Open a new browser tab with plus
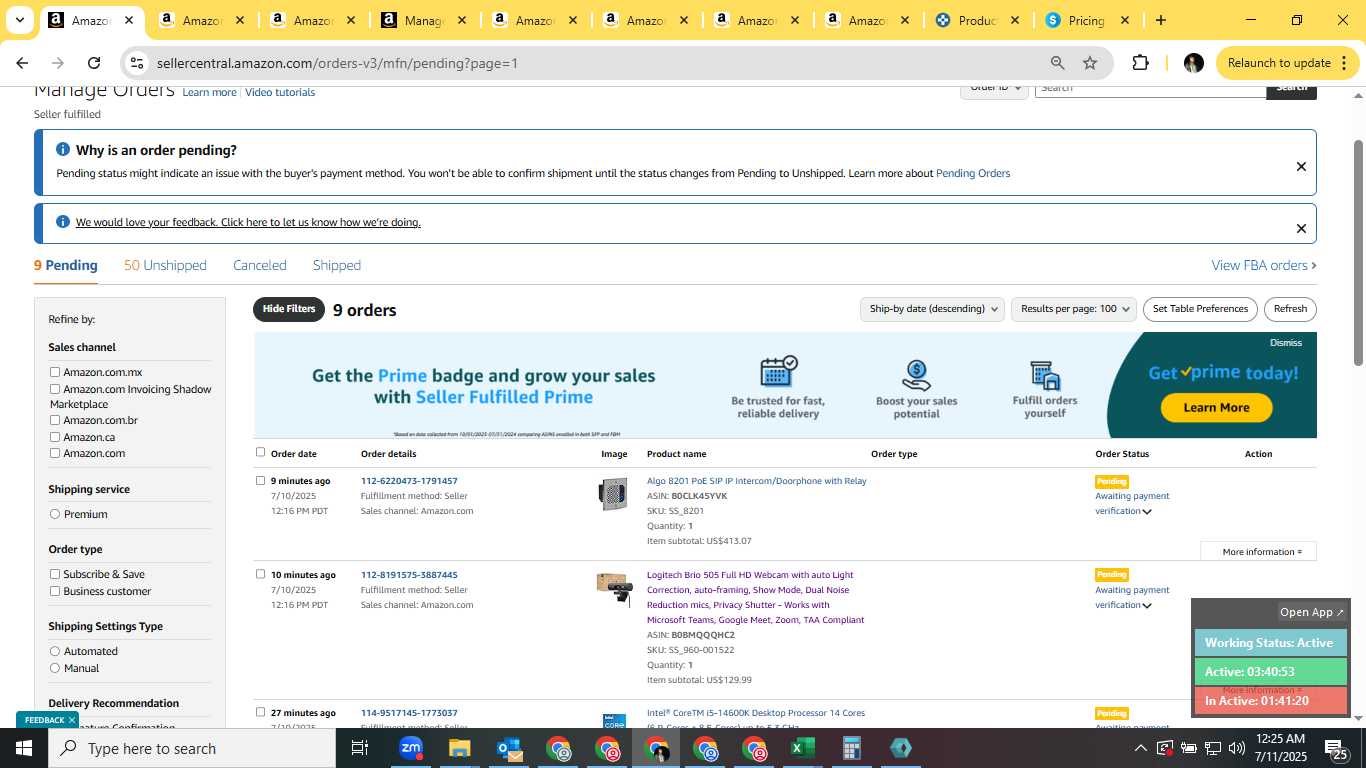1366x768 pixels. pos(1160,20)
